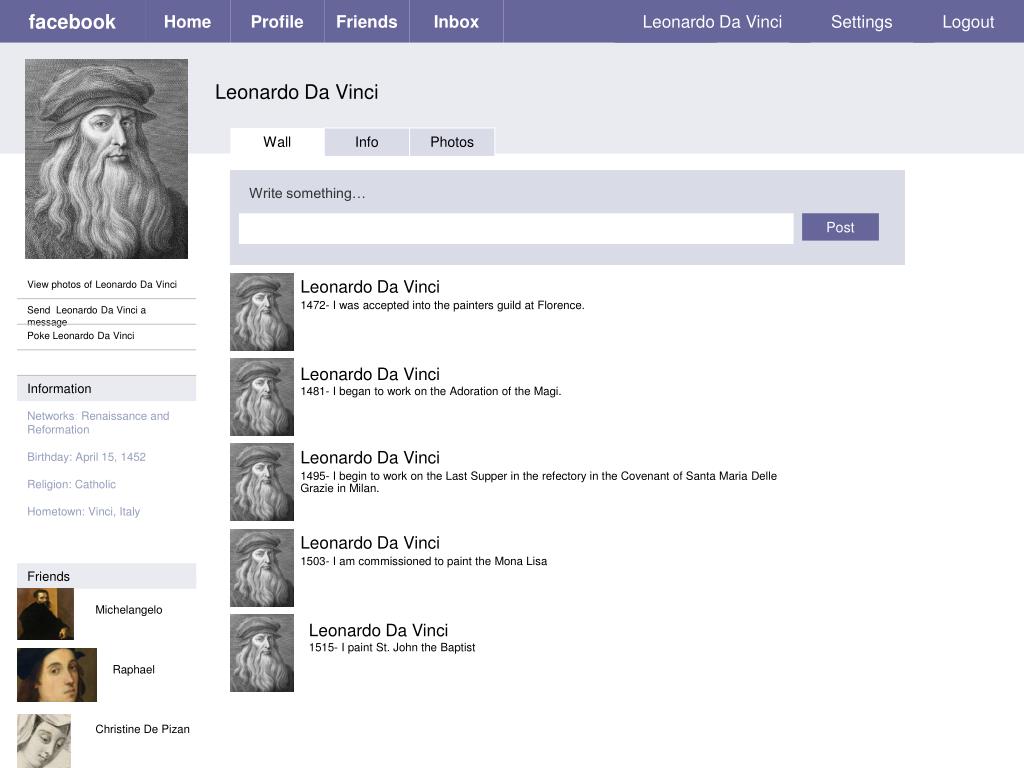
Task: Click the Logout link
Action: 968,22
